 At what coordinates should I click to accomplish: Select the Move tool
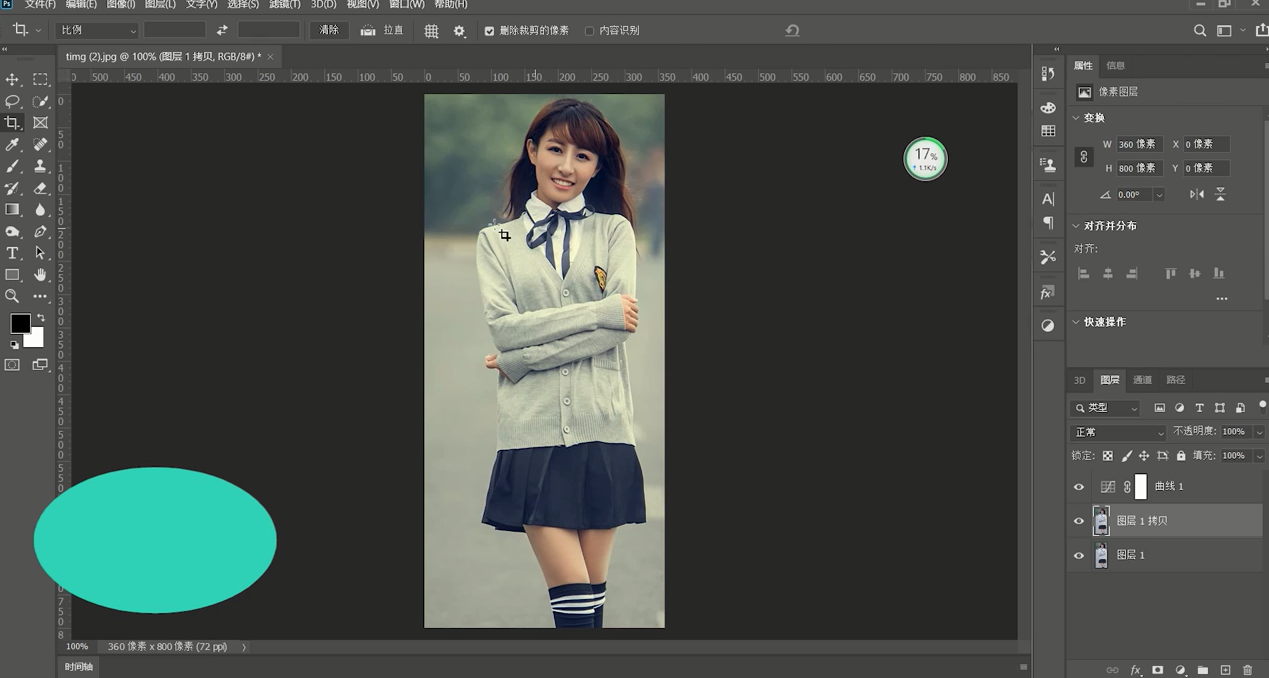click(12, 79)
